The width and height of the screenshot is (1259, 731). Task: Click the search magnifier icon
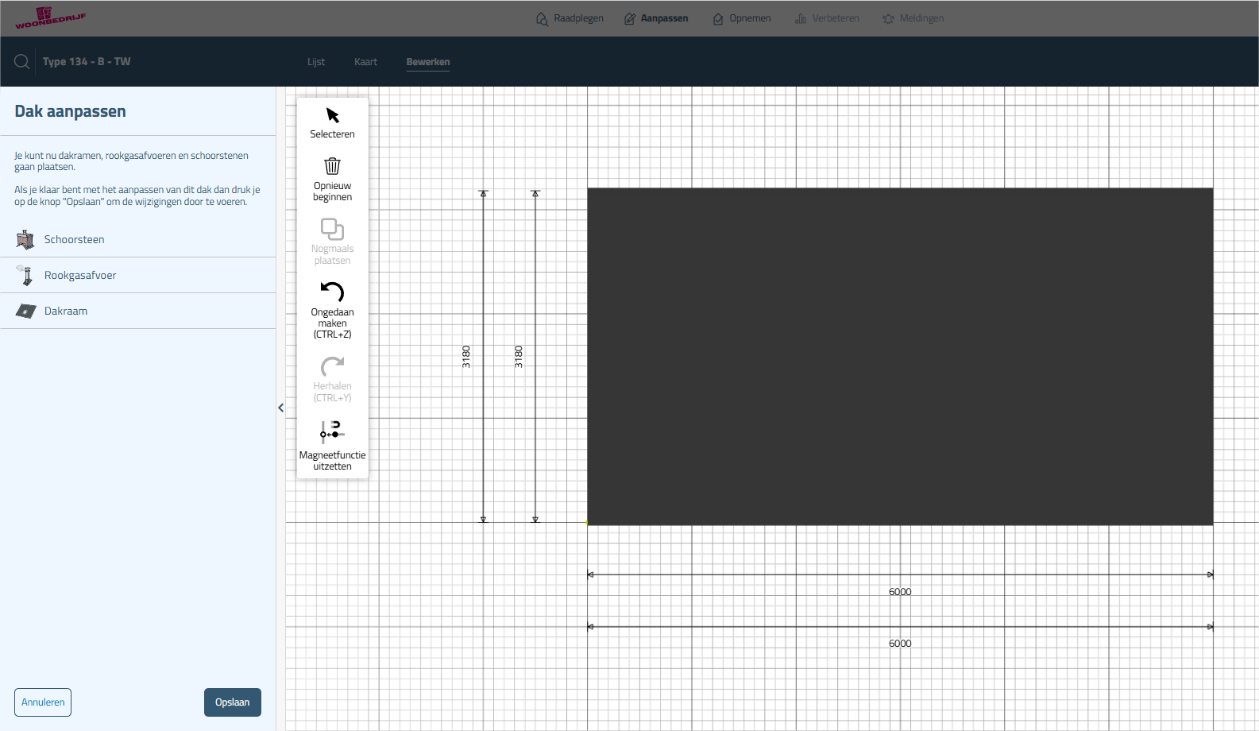20,62
